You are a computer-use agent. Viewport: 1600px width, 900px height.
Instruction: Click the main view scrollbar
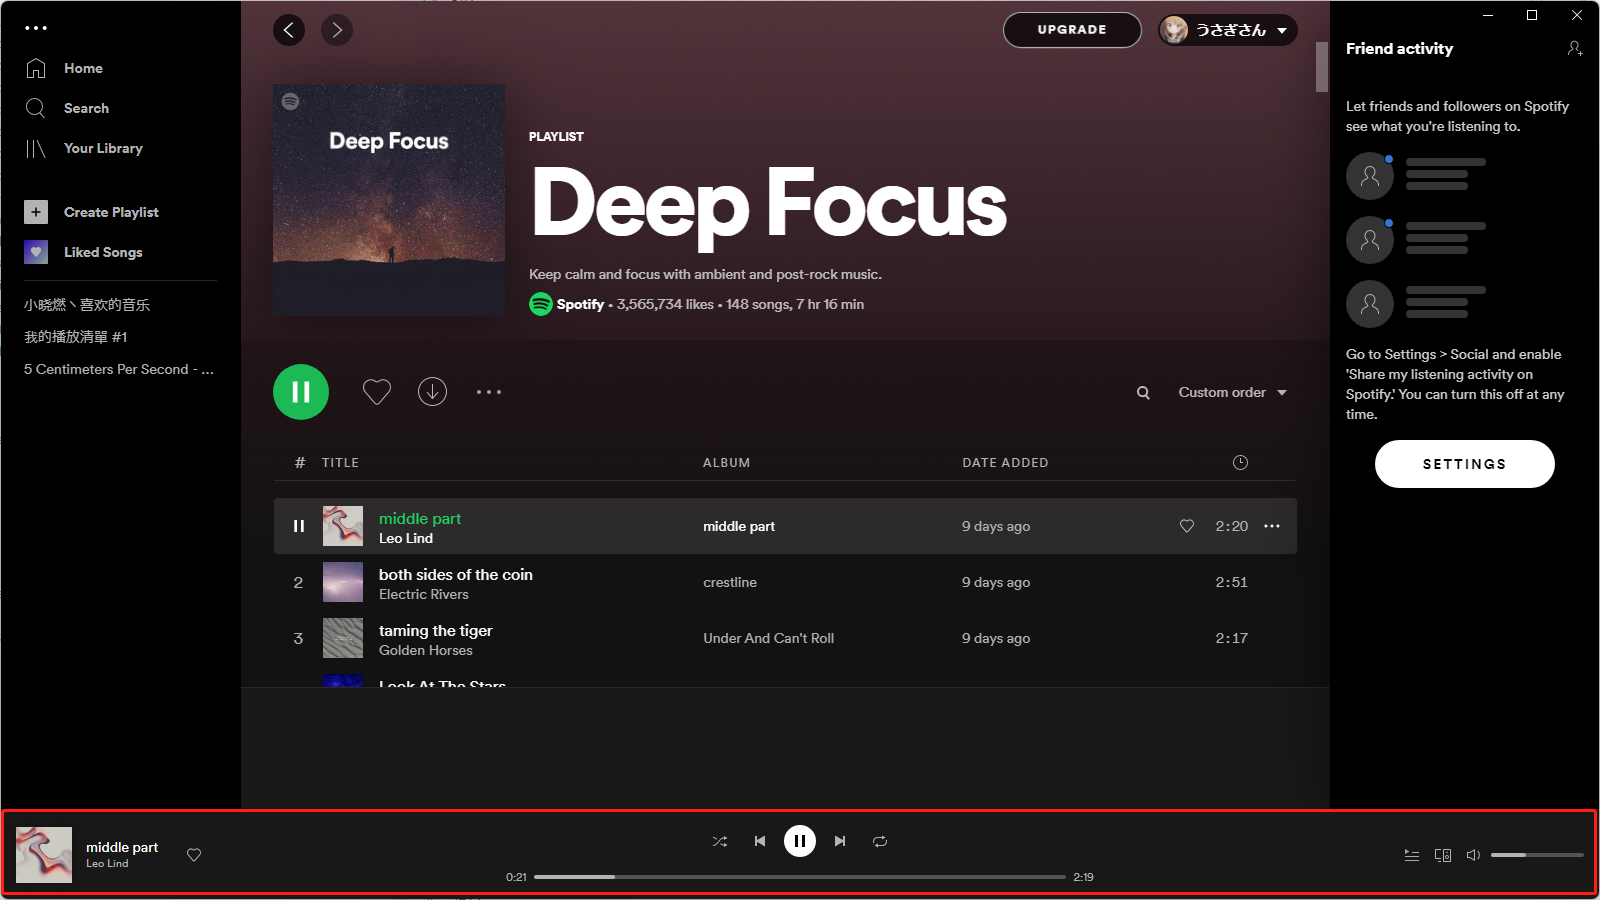click(x=1322, y=67)
